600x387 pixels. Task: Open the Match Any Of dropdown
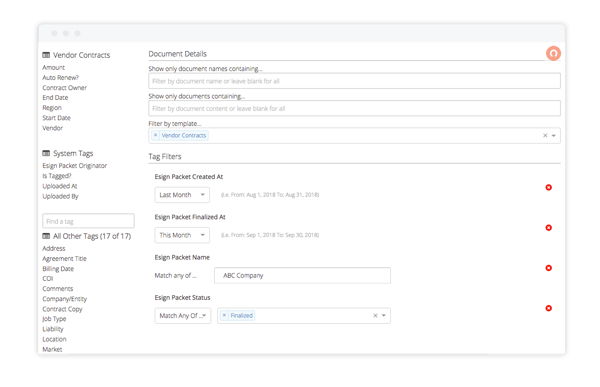pos(183,316)
